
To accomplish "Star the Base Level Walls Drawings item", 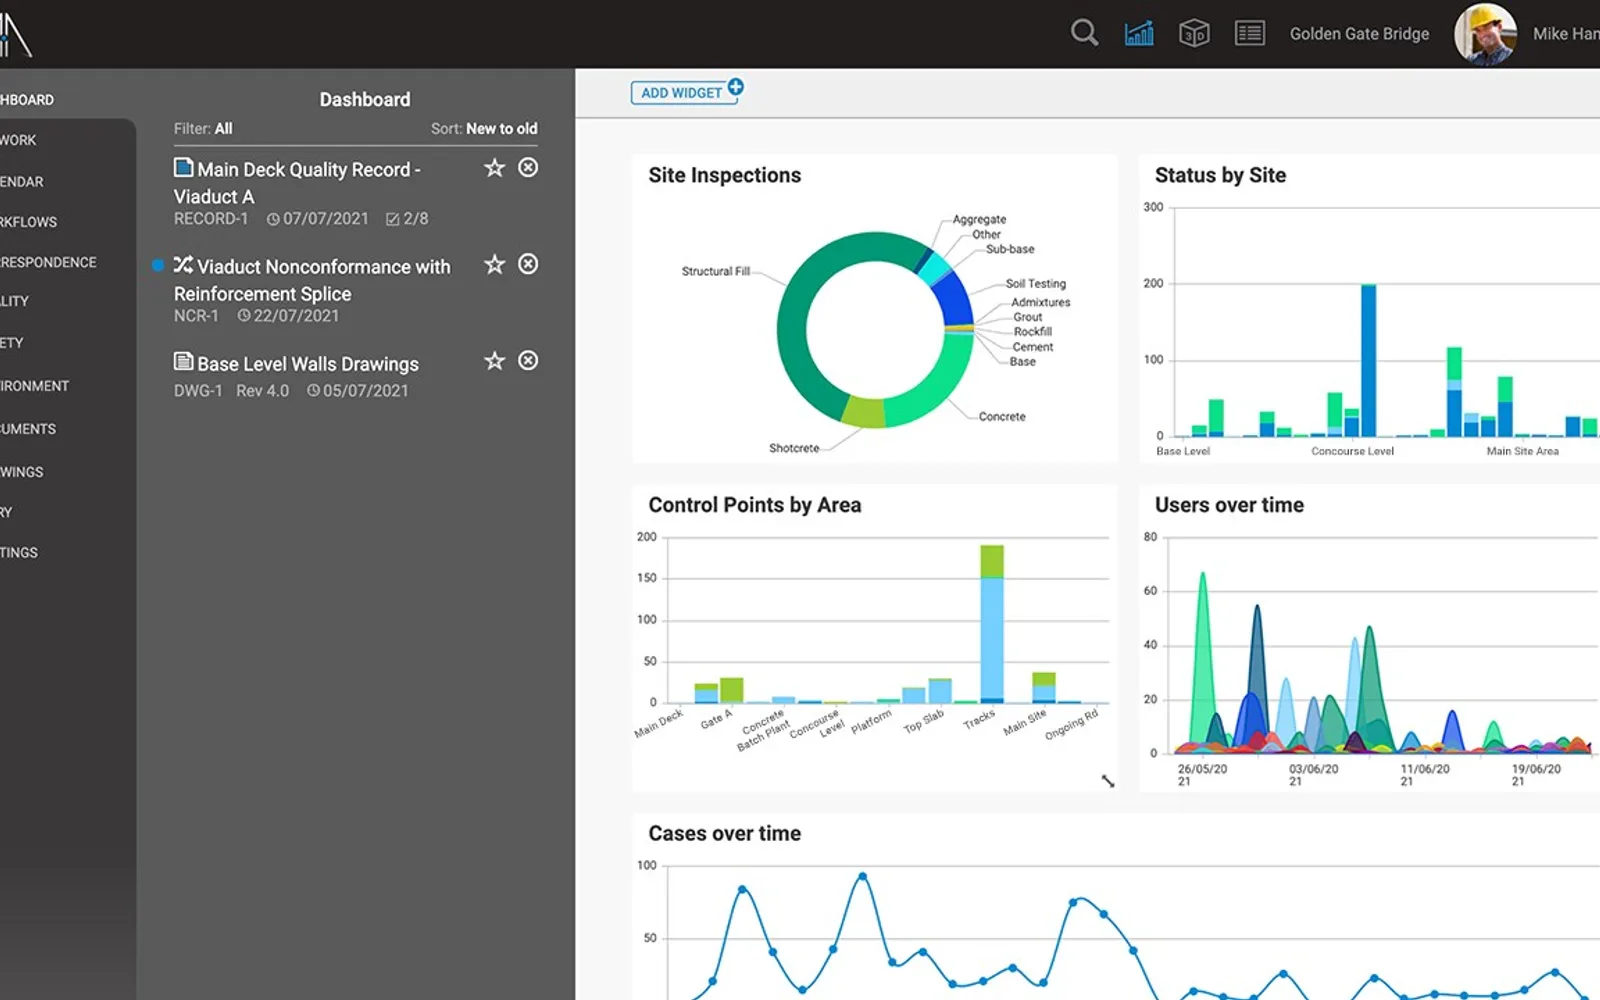I will pyautogui.click(x=494, y=361).
